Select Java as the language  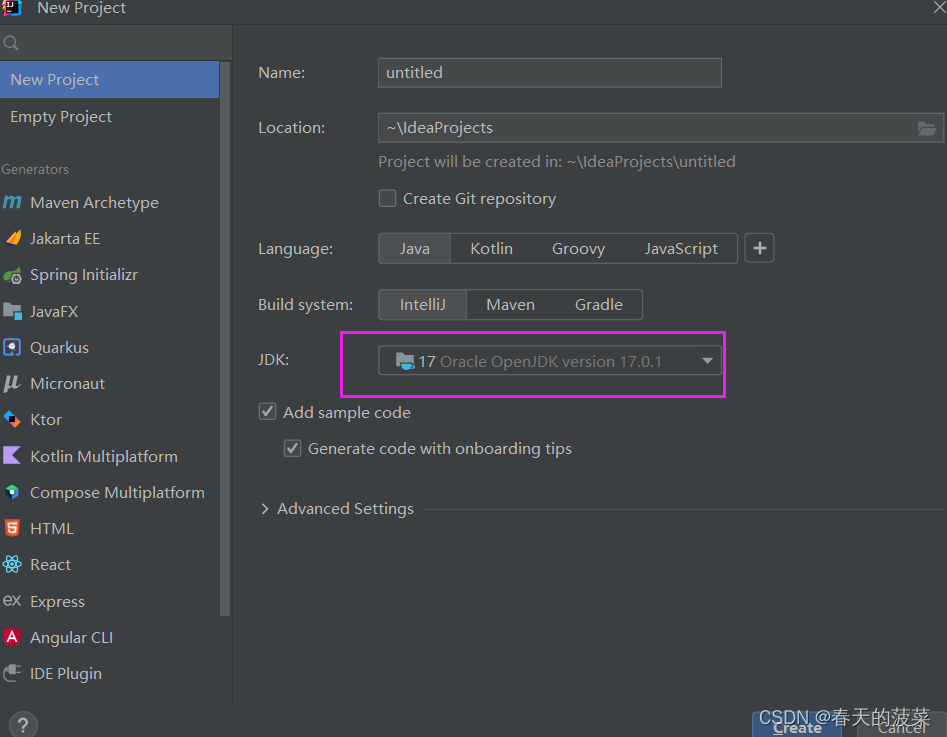point(414,248)
